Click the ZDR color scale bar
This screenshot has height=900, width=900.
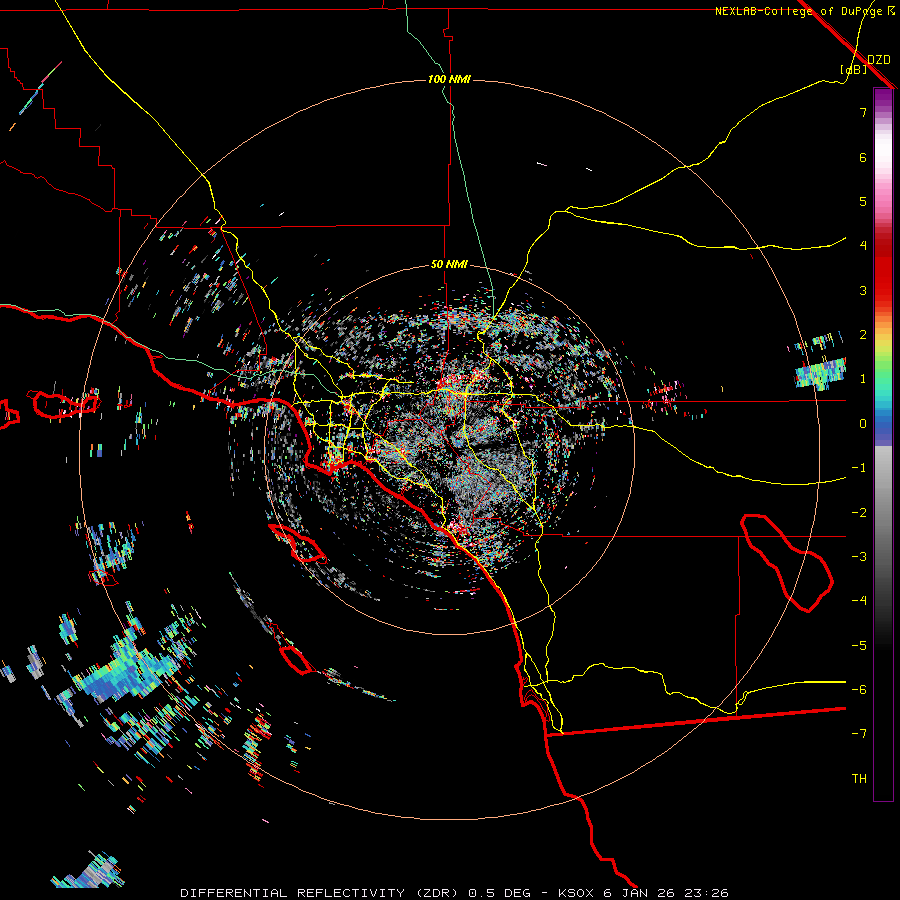(883, 444)
